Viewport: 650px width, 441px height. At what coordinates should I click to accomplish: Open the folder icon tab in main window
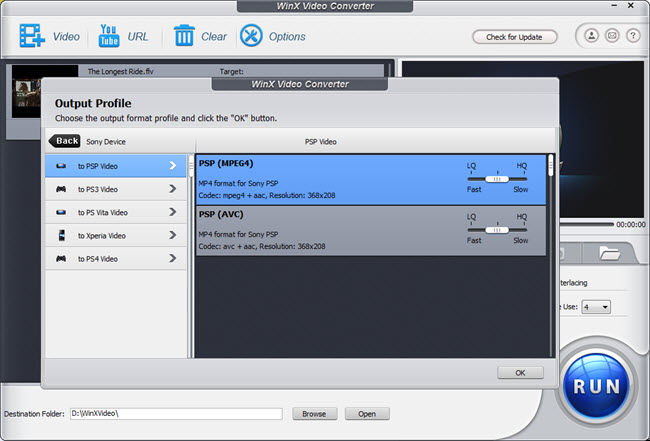pyautogui.click(x=610, y=253)
